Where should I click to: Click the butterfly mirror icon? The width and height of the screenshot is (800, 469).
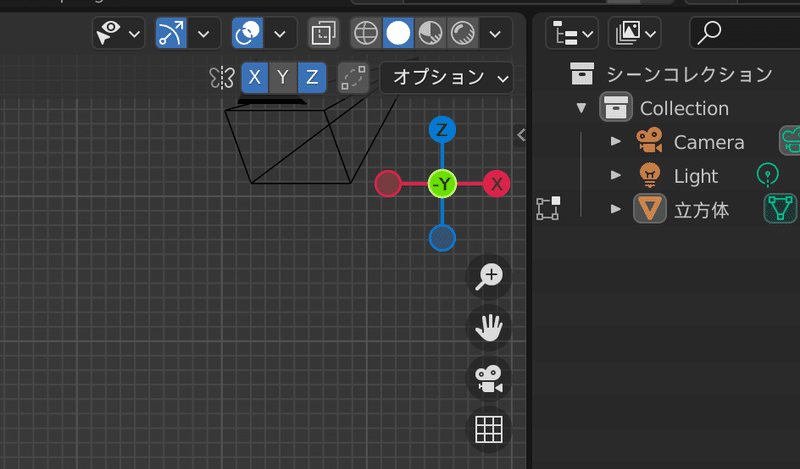222,78
